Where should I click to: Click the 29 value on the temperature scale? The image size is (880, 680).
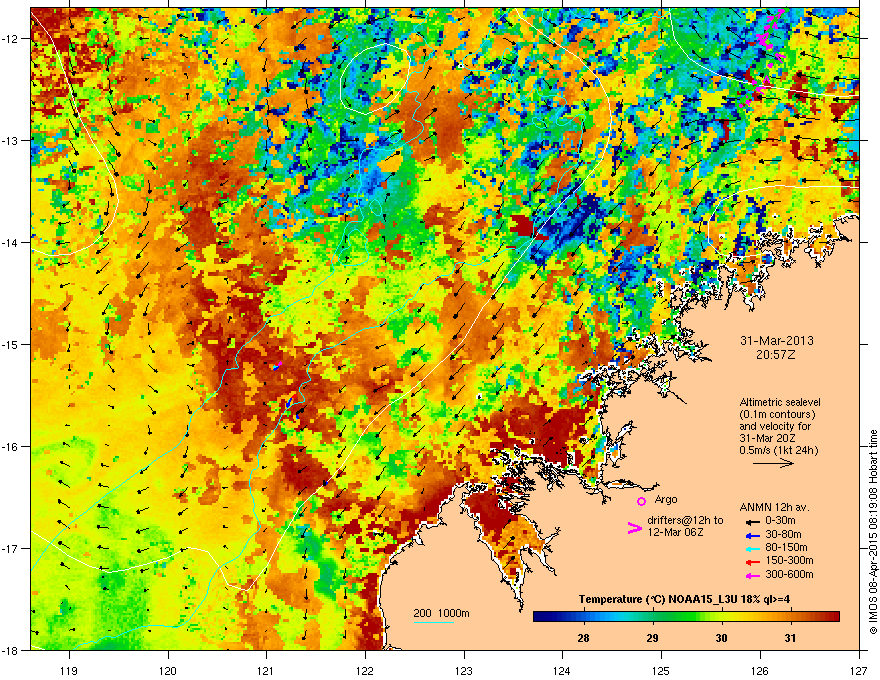click(x=652, y=637)
